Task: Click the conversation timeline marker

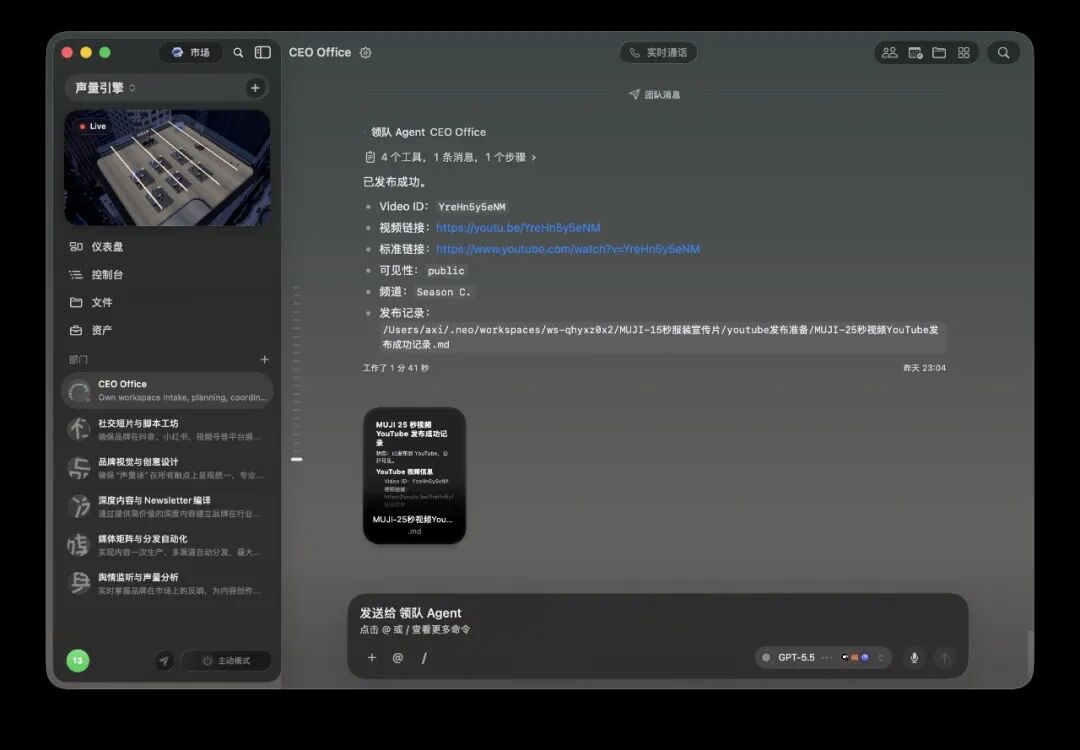Action: [x=297, y=459]
